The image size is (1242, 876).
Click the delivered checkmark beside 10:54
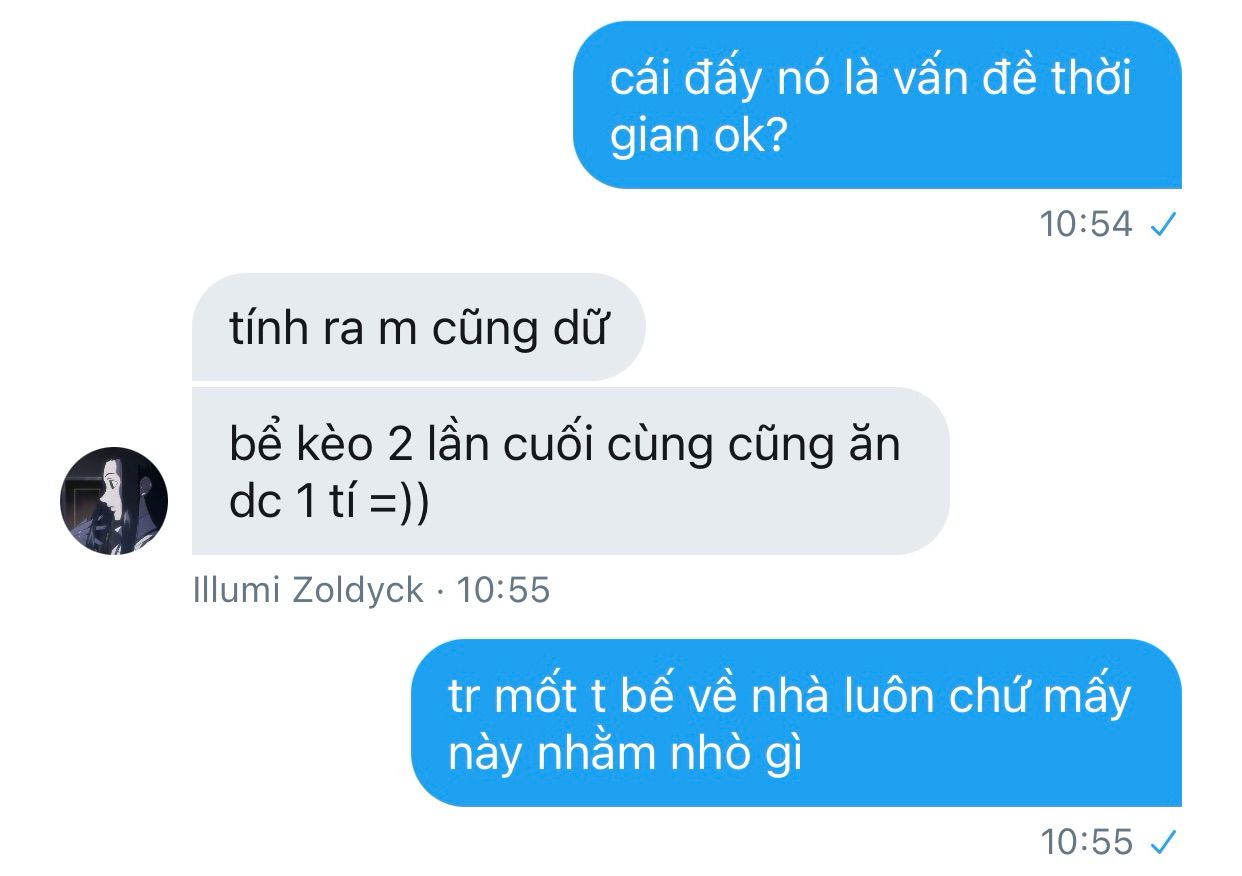pos(1162,225)
